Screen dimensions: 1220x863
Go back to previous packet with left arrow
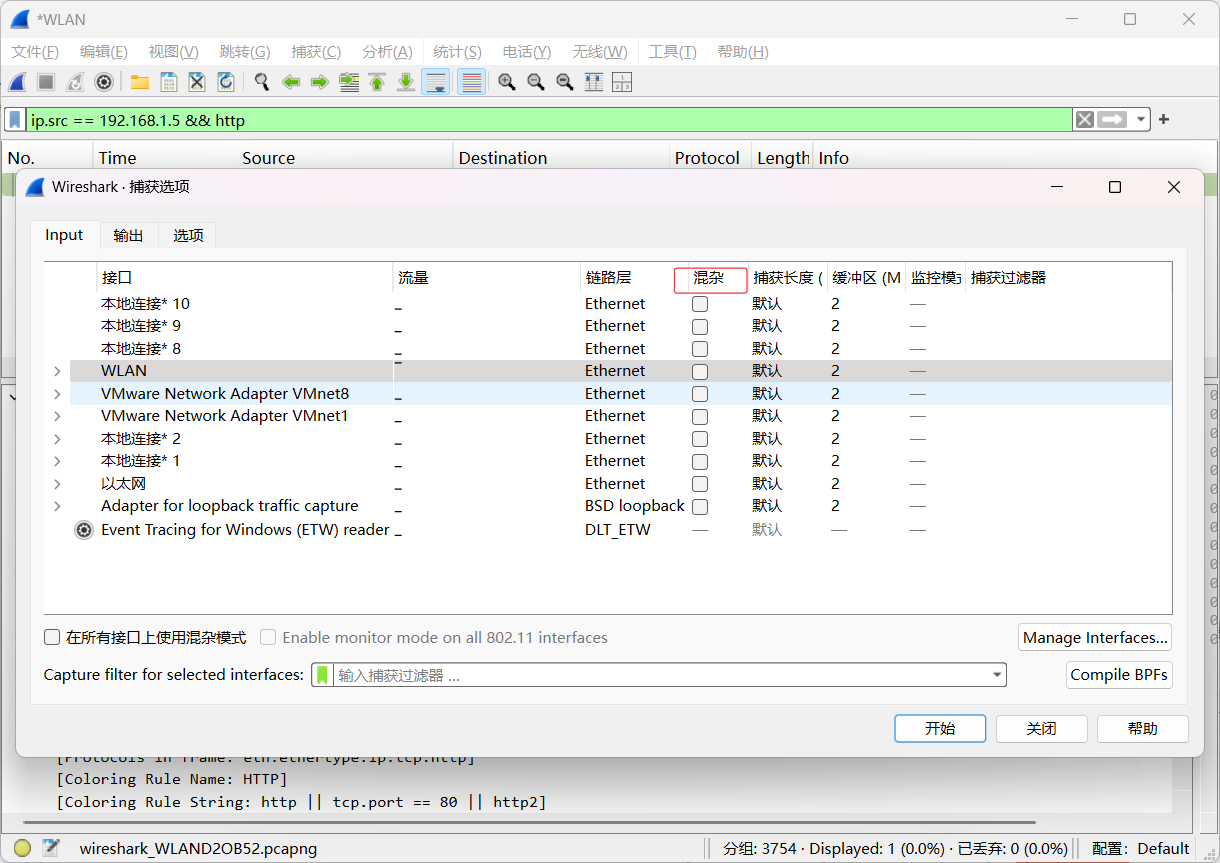[291, 82]
